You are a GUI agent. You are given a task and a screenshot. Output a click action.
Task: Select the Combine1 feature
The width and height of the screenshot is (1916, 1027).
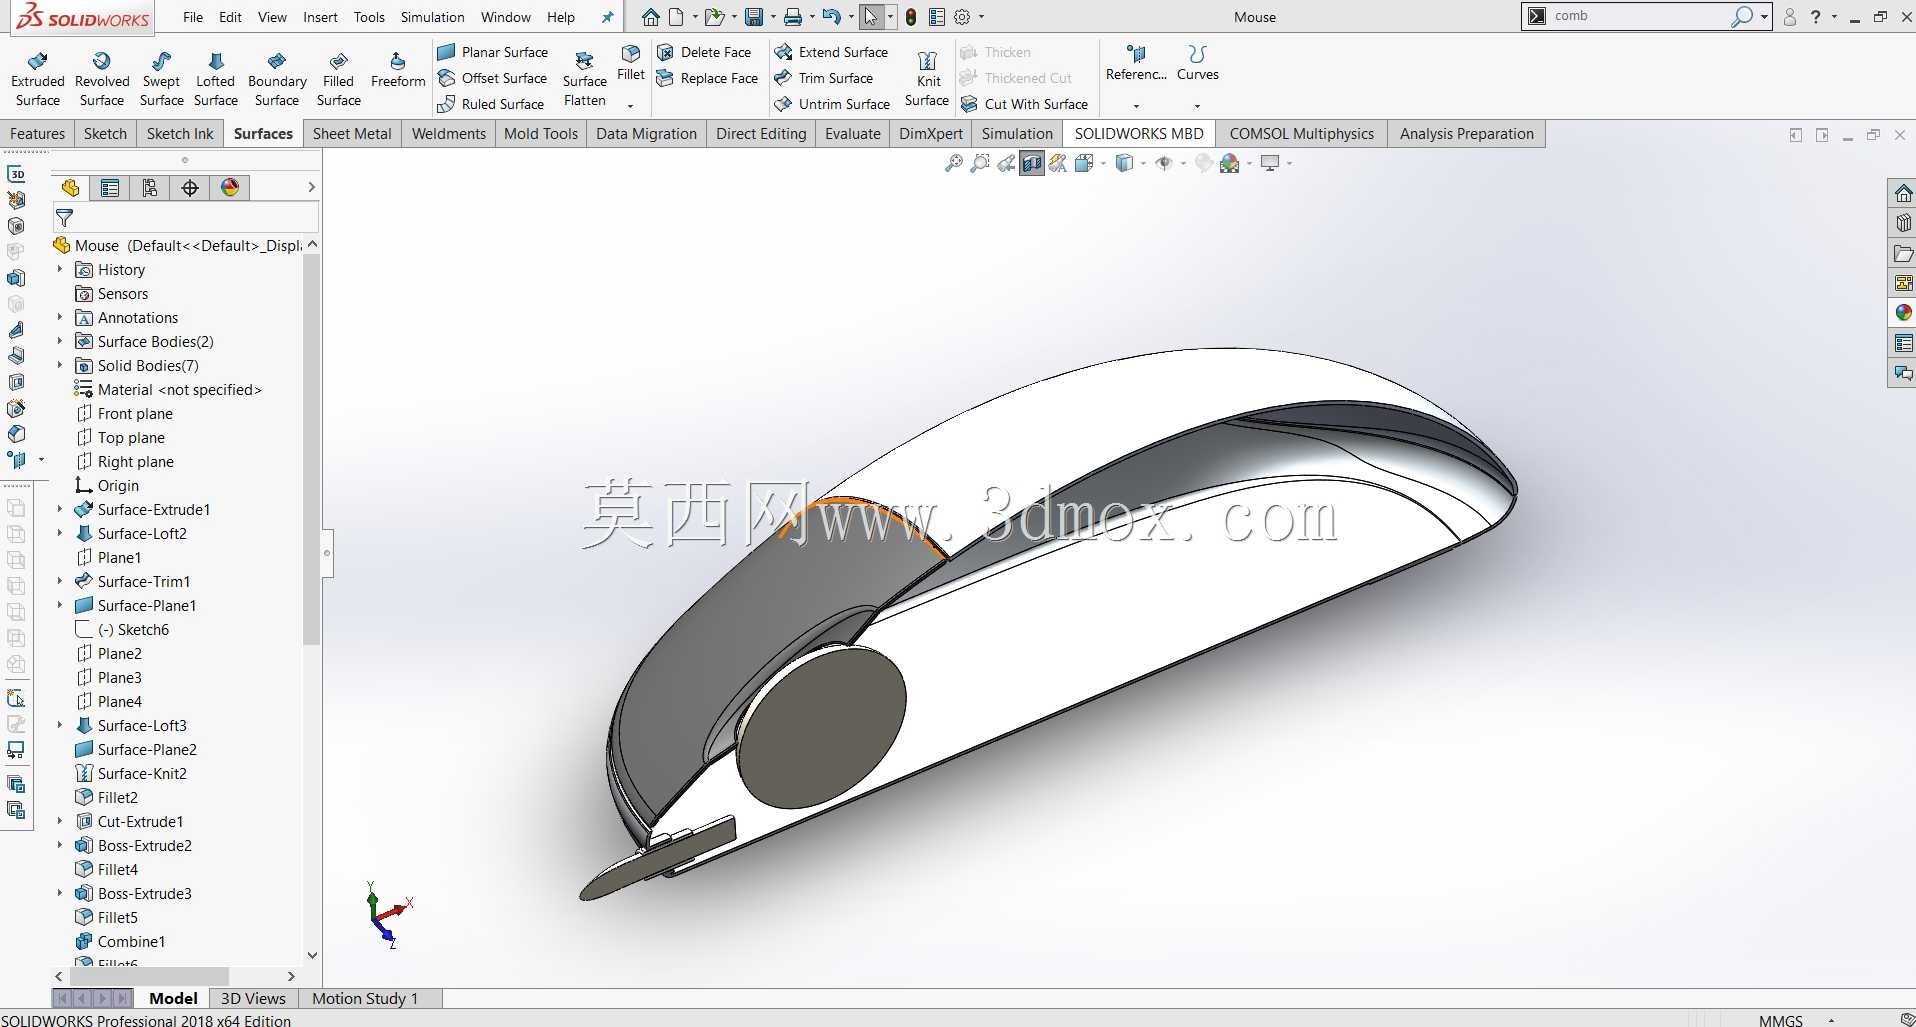(x=121, y=942)
